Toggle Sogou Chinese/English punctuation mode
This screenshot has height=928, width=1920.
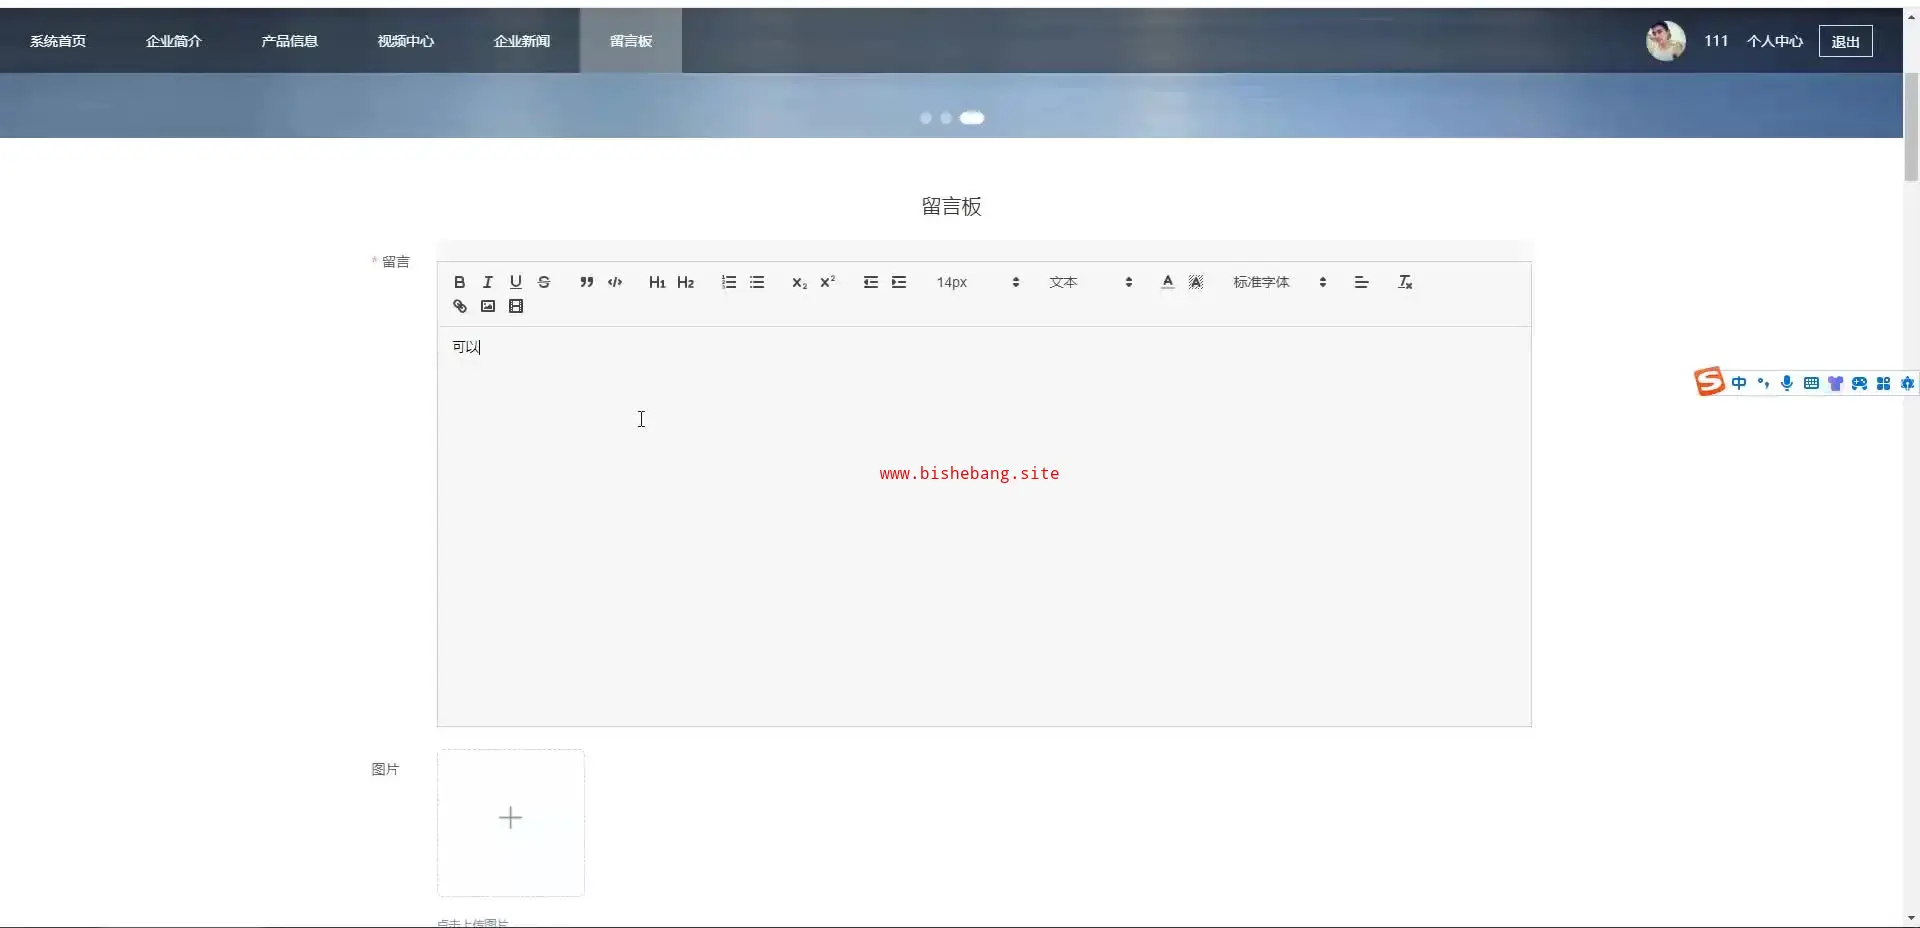1763,383
